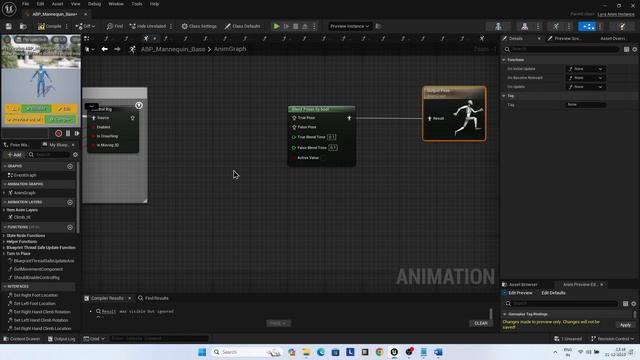
Task: Click the frame skip button beside Play
Action: pyautogui.click(x=287, y=26)
